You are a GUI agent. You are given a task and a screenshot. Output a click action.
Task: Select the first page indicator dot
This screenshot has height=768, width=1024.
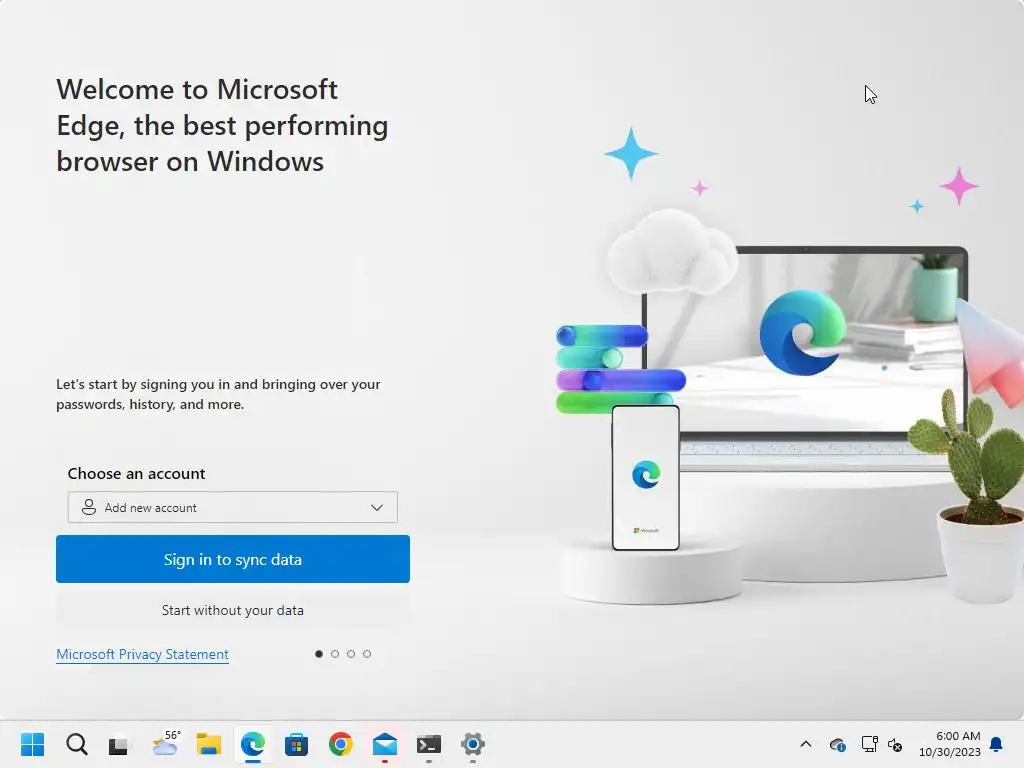coord(319,654)
